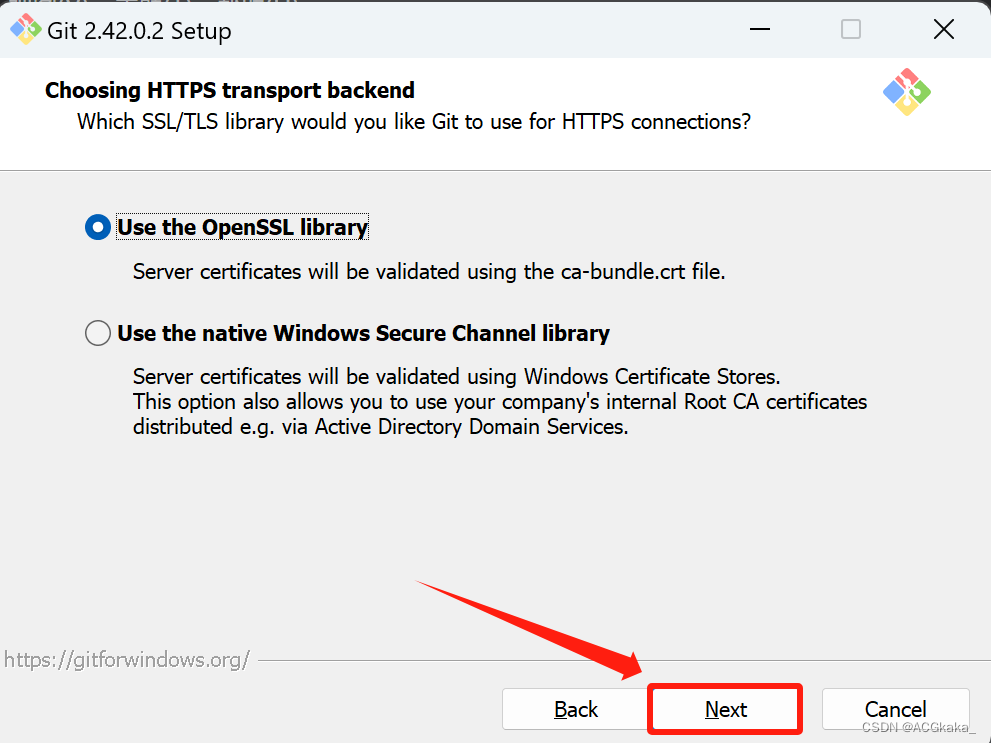Click the Windows Certificate Stores description line
Screen dimensions: 991x743
pos(456,377)
